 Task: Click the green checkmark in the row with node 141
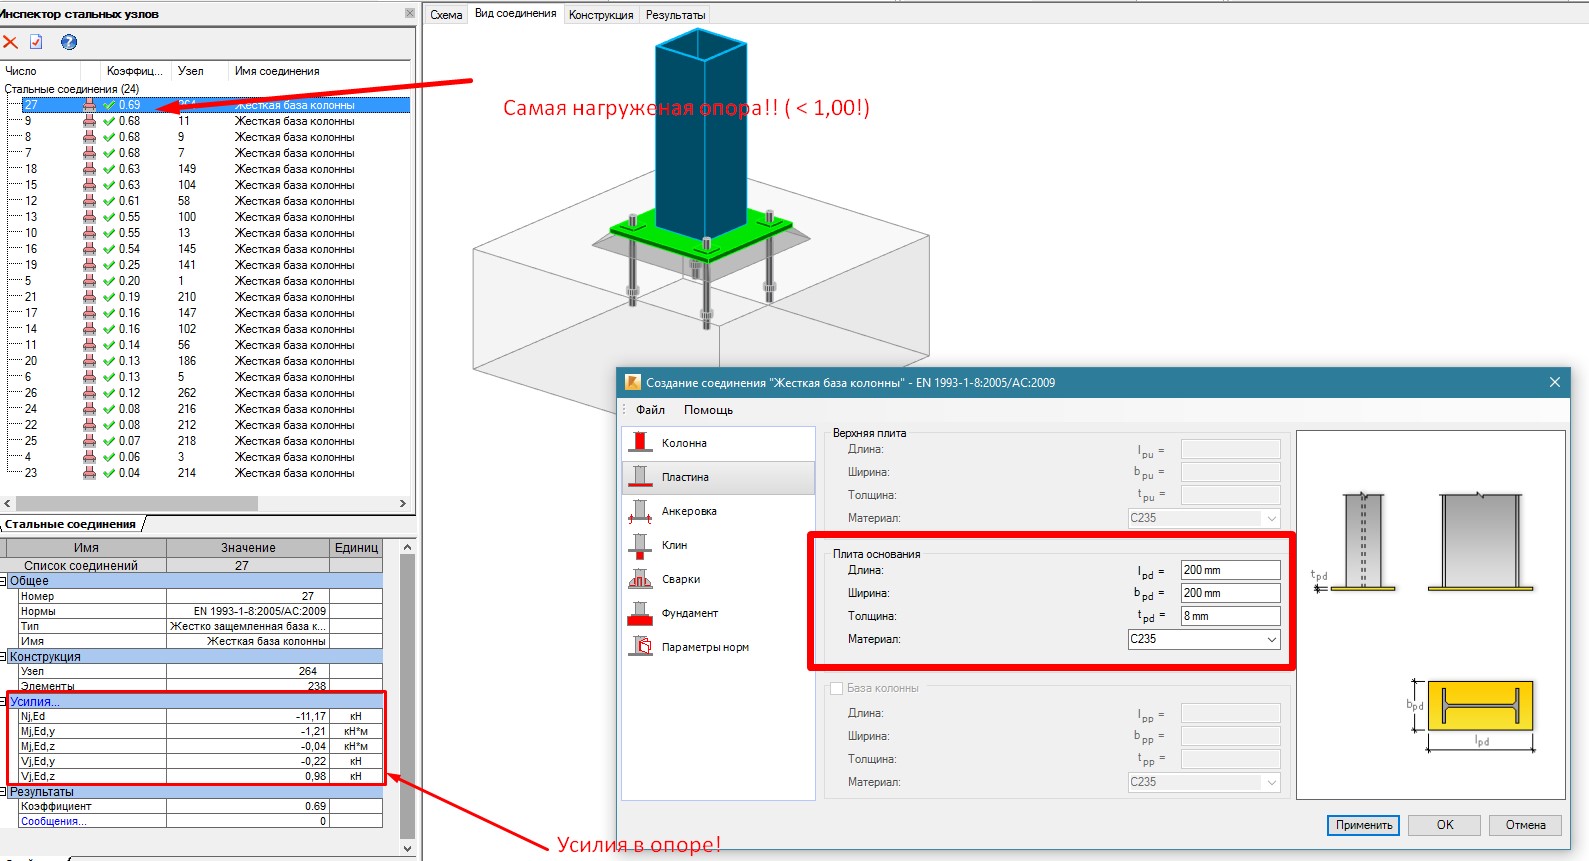[109, 265]
